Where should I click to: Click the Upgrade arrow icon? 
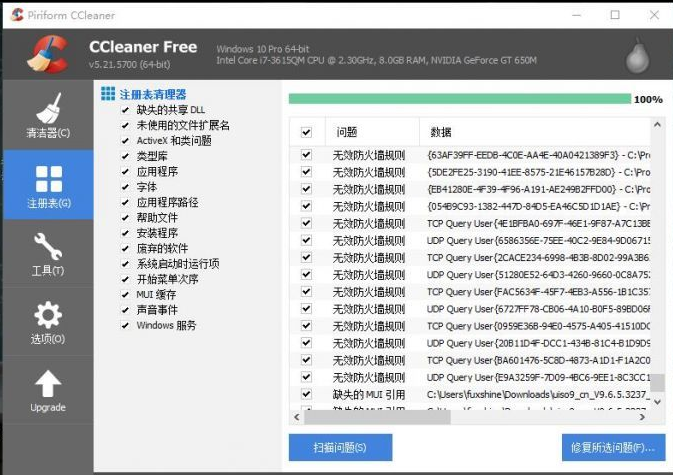click(48, 383)
